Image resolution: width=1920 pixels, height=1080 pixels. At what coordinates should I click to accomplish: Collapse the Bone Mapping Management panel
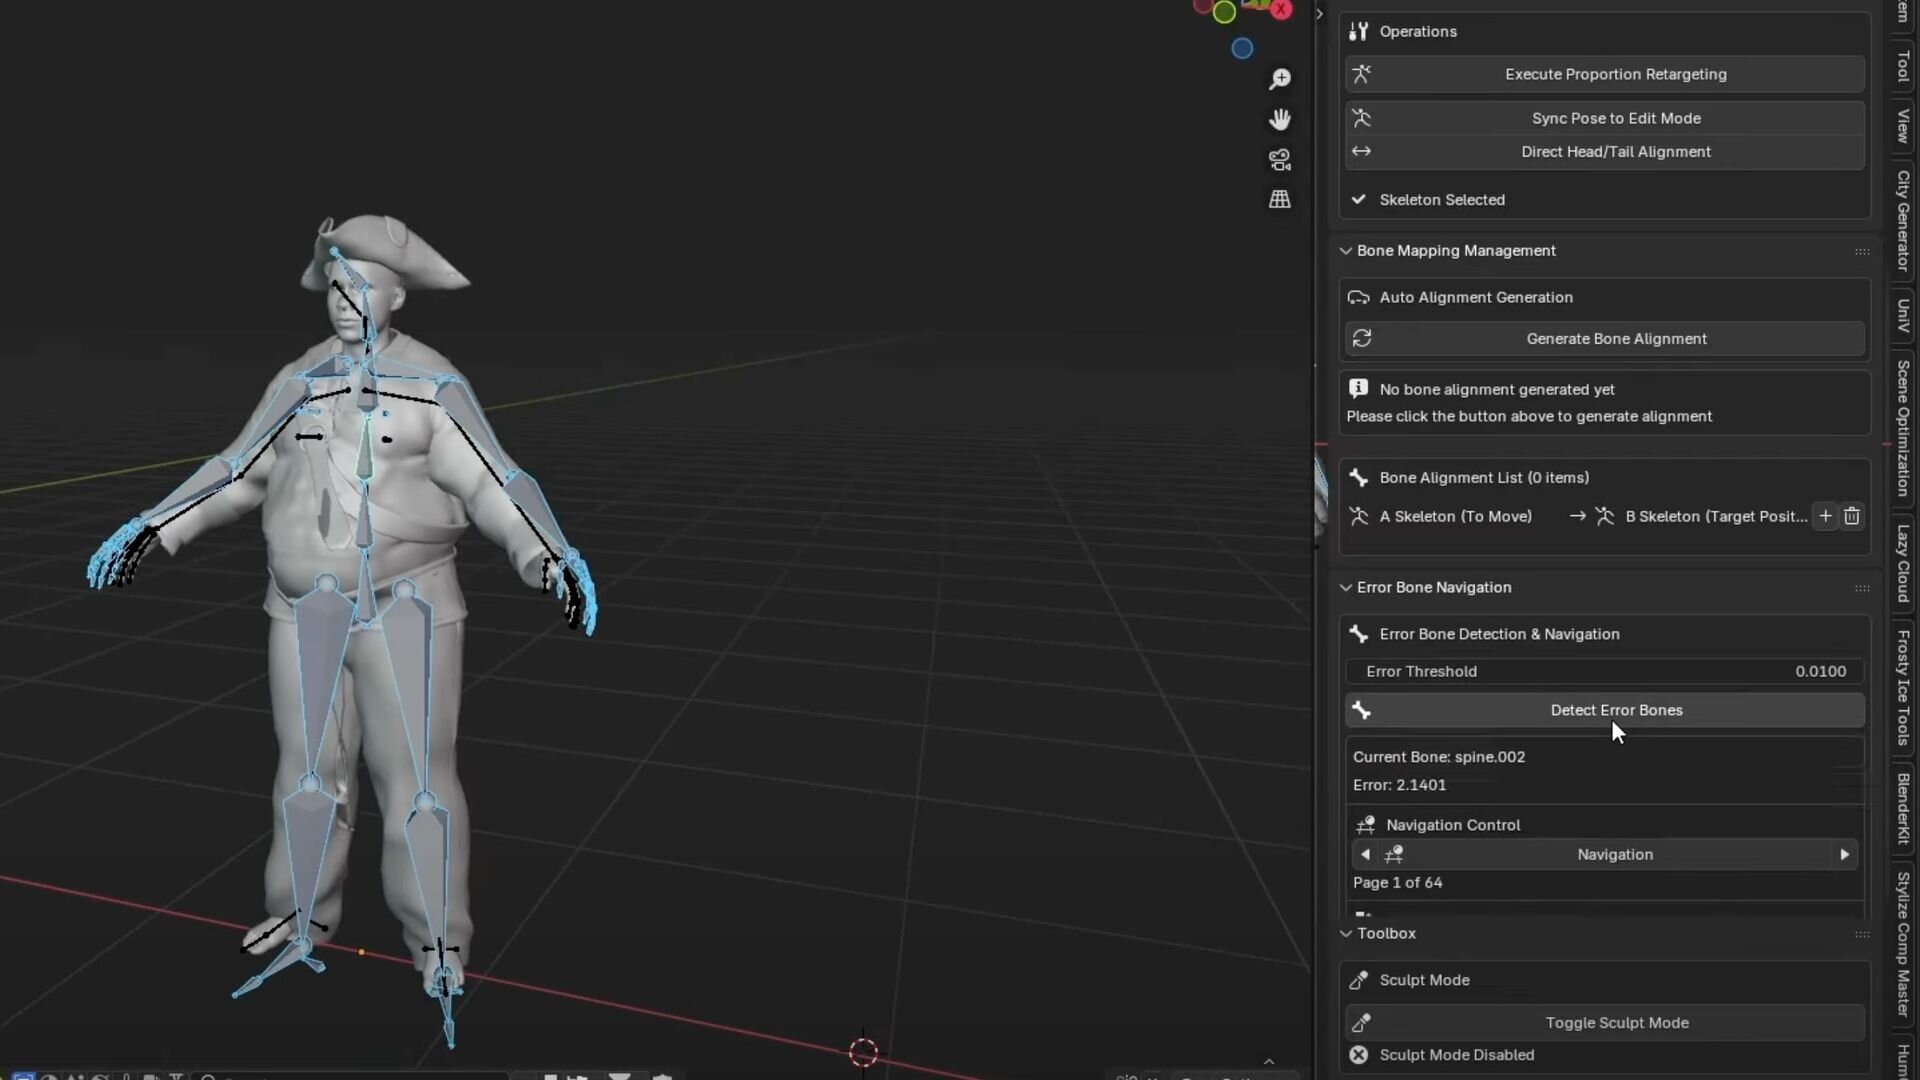[1346, 251]
